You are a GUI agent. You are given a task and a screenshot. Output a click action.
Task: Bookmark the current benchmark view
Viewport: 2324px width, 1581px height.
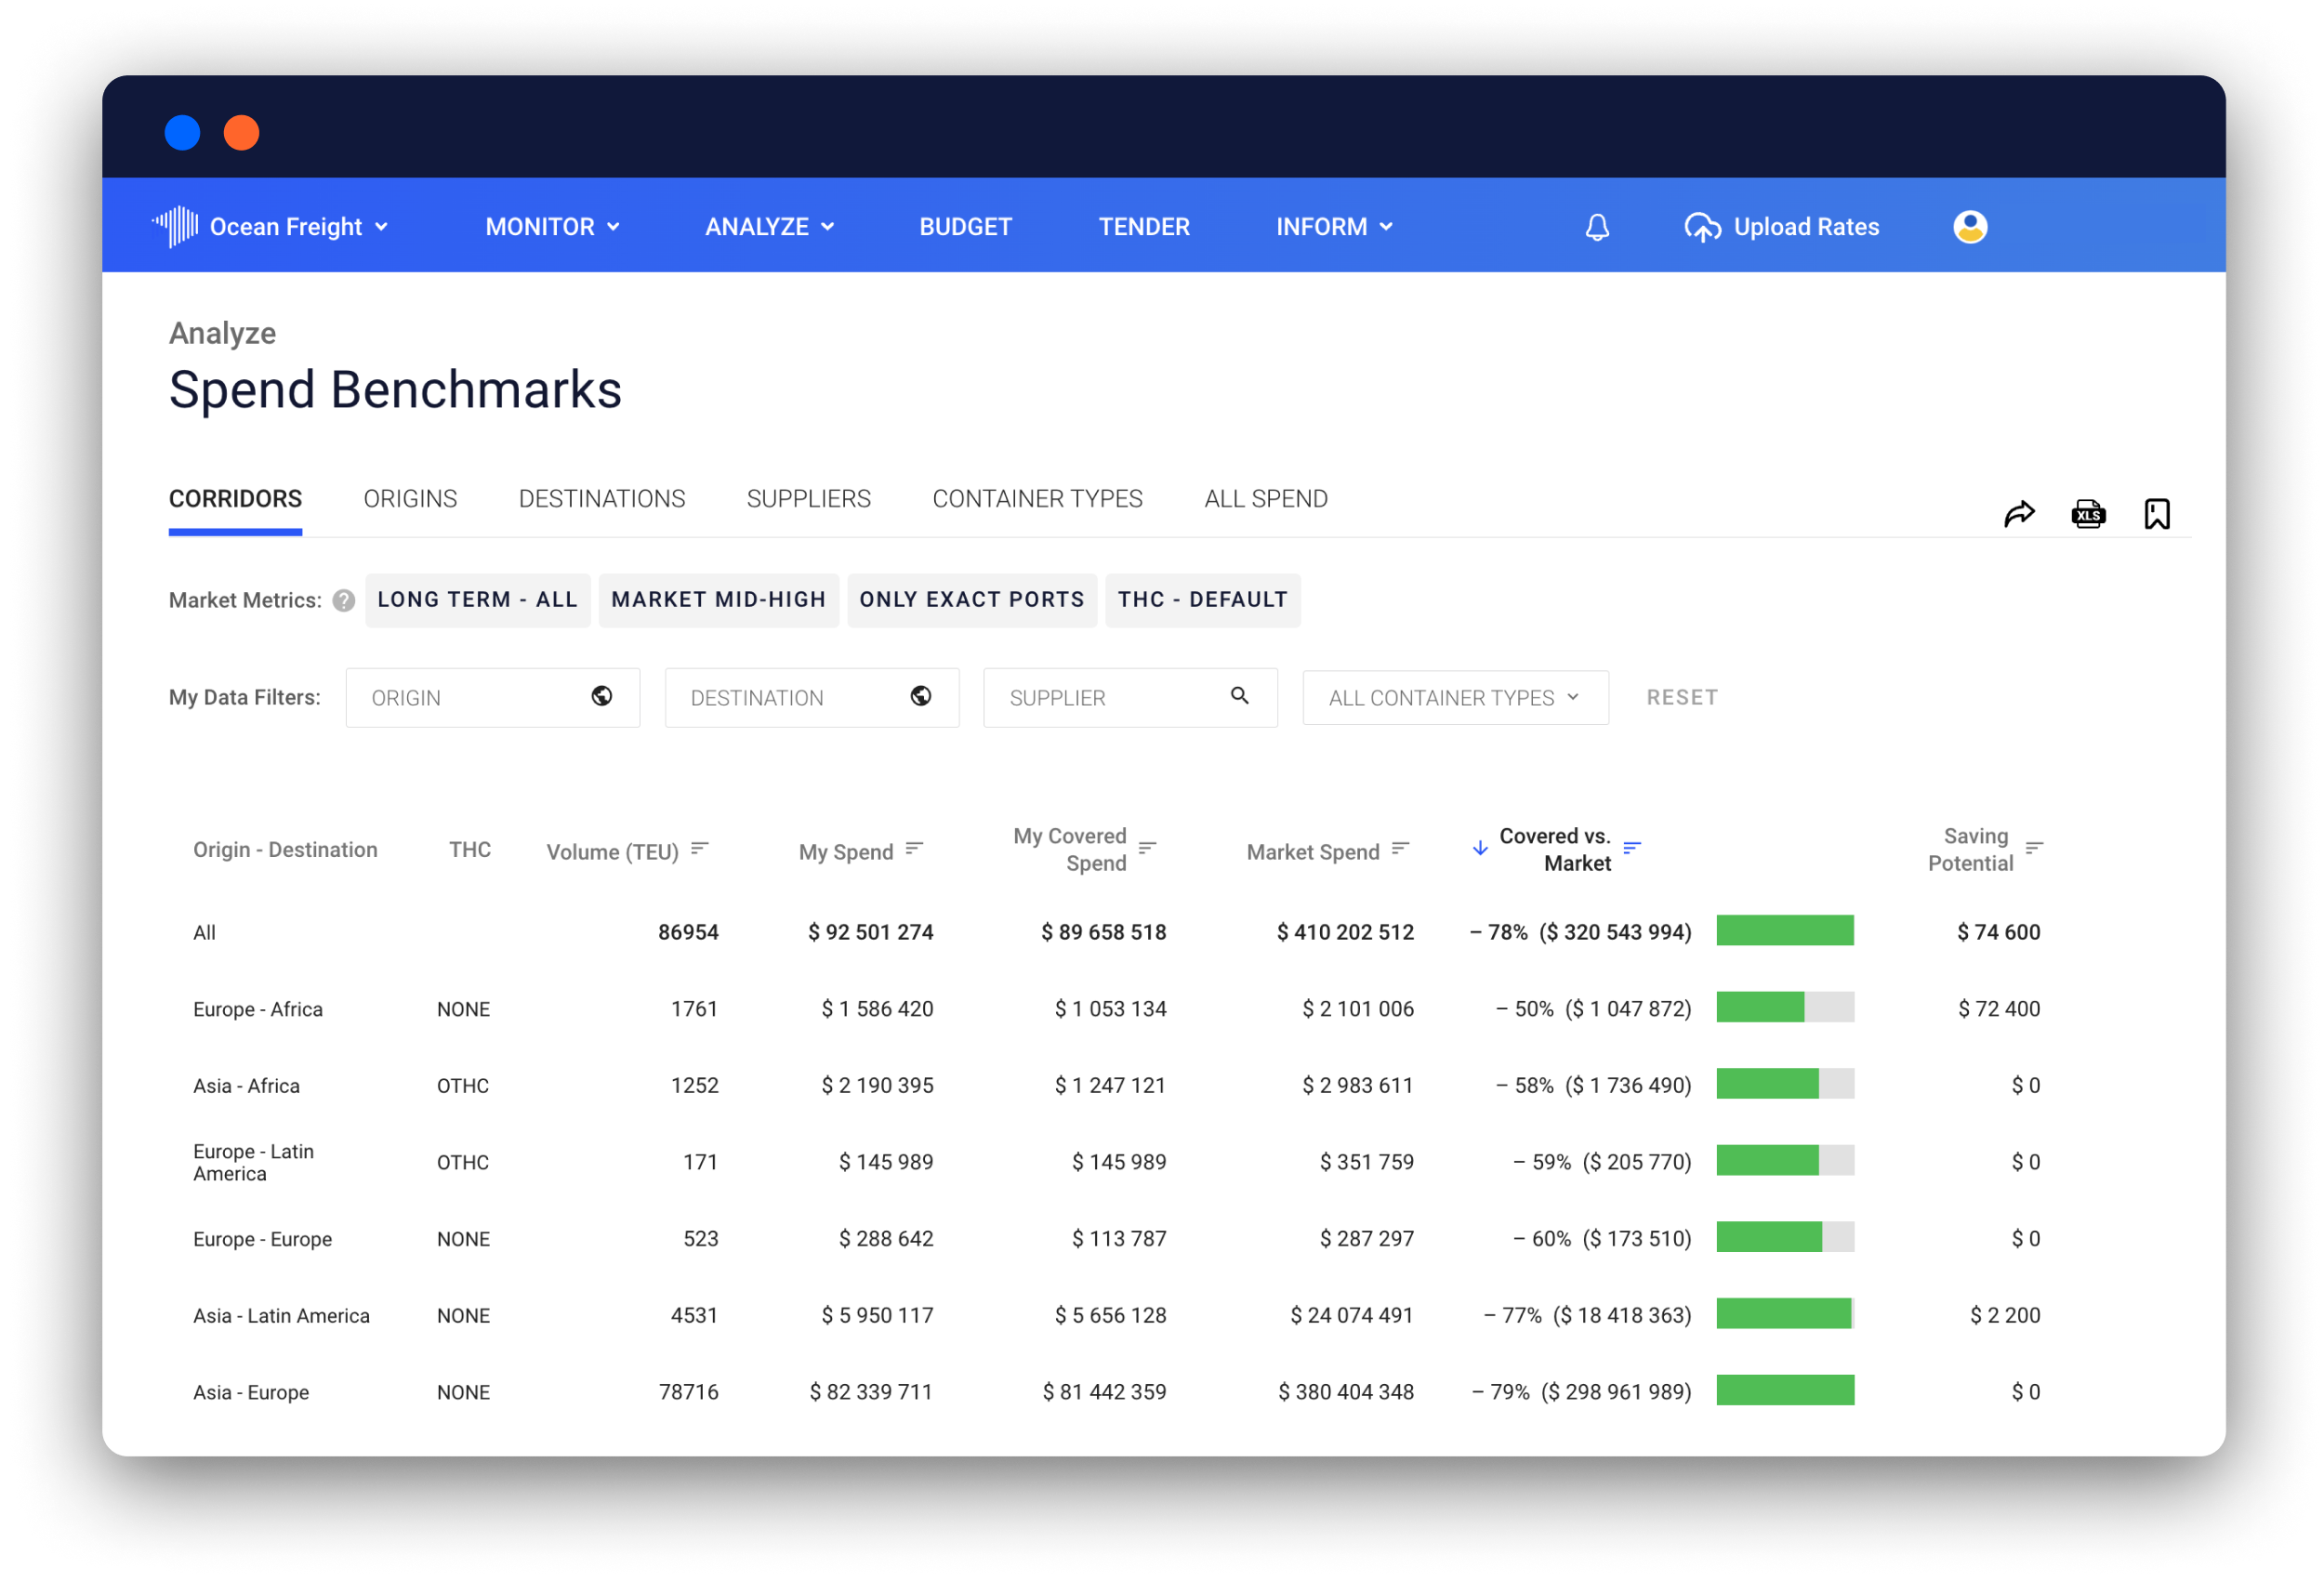tap(2157, 514)
